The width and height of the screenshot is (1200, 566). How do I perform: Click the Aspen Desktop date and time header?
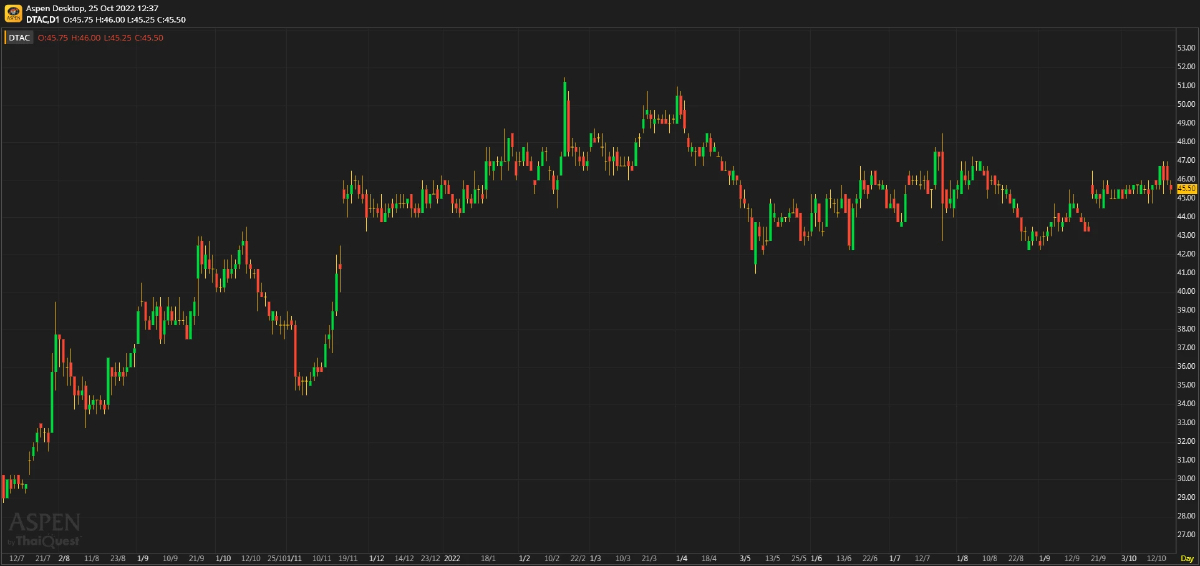coord(93,7)
